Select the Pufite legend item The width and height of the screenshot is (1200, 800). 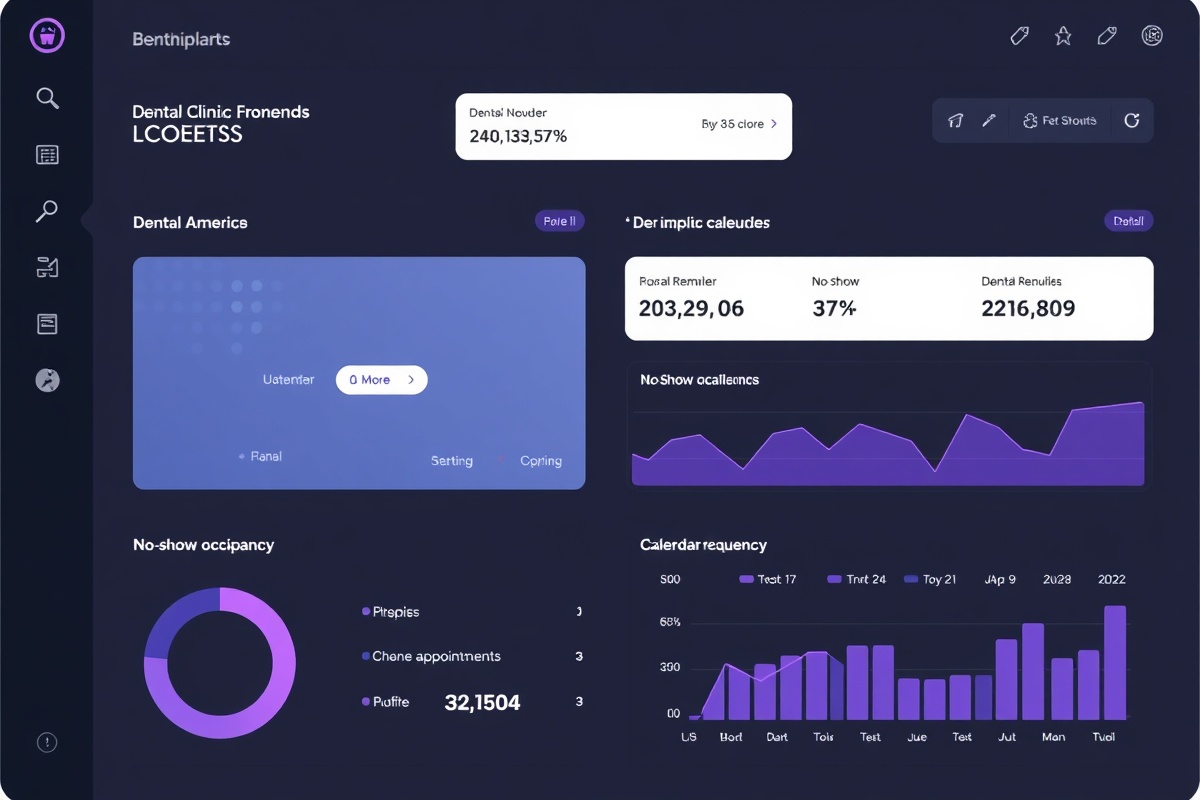coord(385,702)
